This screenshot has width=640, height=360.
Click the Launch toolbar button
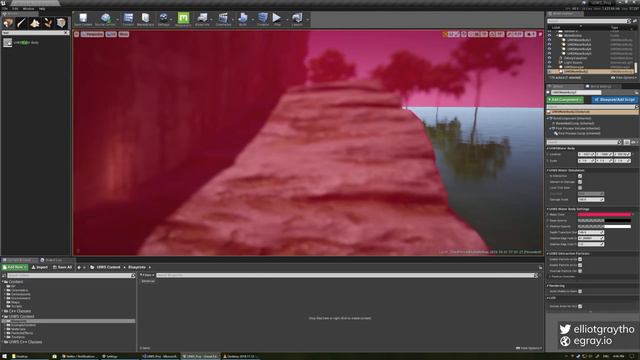(297, 19)
